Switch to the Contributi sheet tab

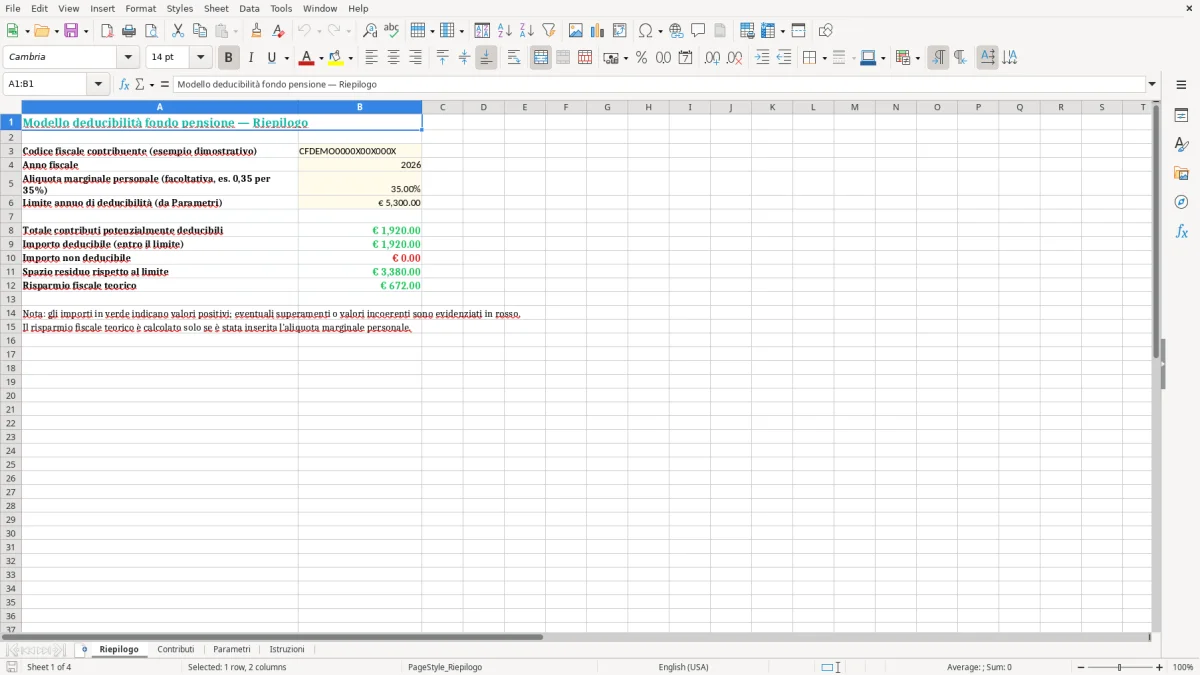[176, 650]
